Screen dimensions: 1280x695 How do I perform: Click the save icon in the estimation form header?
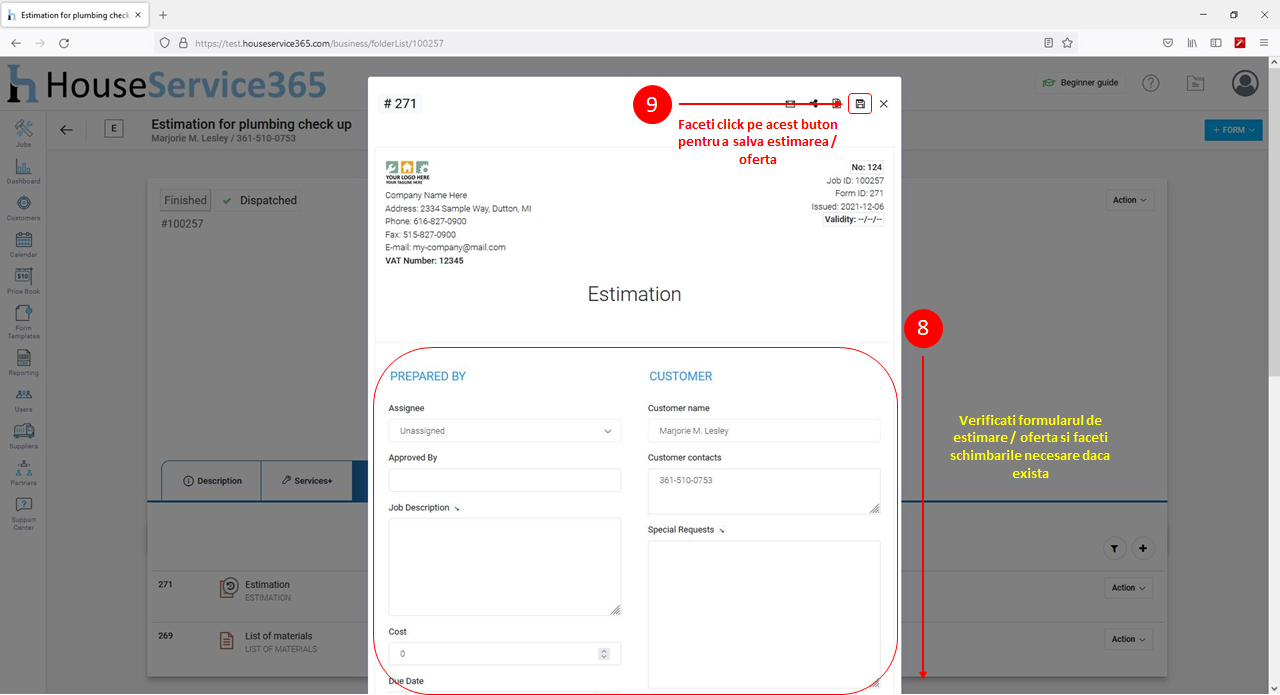pos(860,103)
